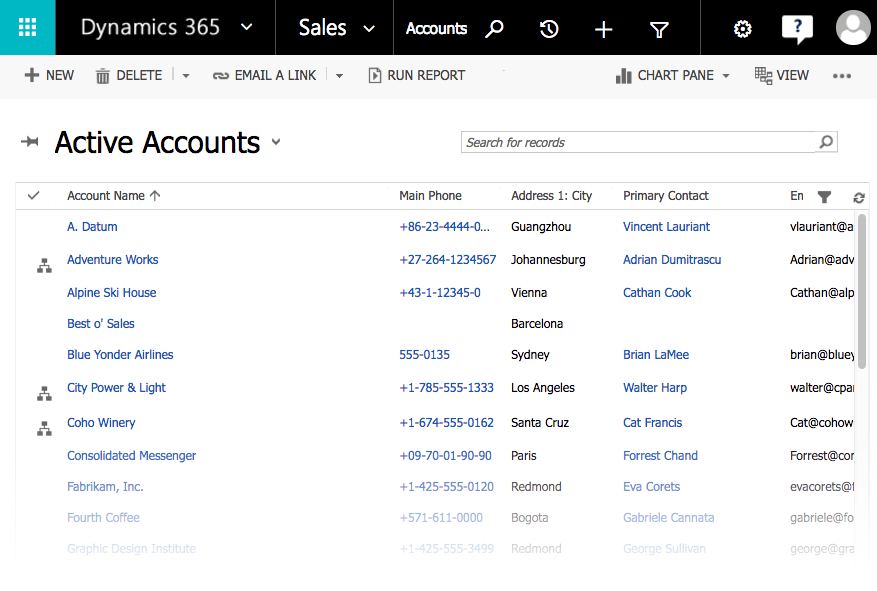
Task: Expand the Active Accounts view selector
Action: pyautogui.click(x=276, y=142)
